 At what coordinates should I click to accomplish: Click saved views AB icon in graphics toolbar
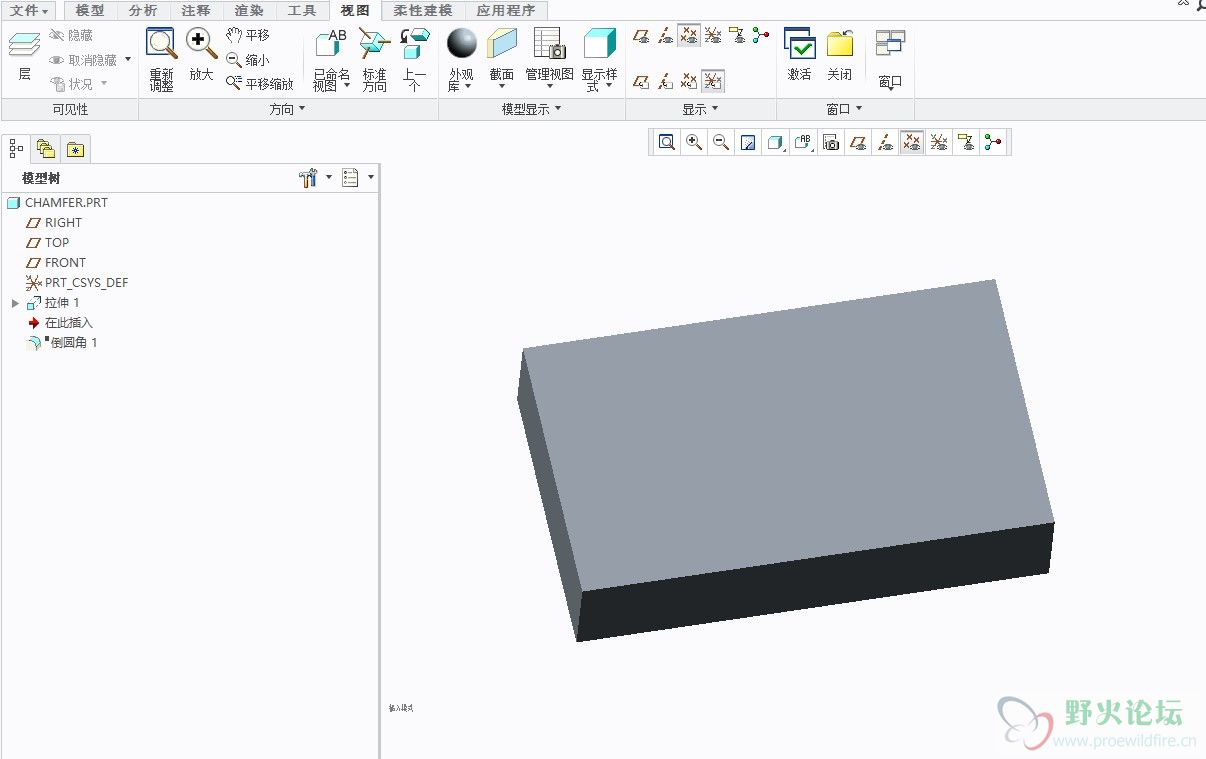tap(803, 143)
